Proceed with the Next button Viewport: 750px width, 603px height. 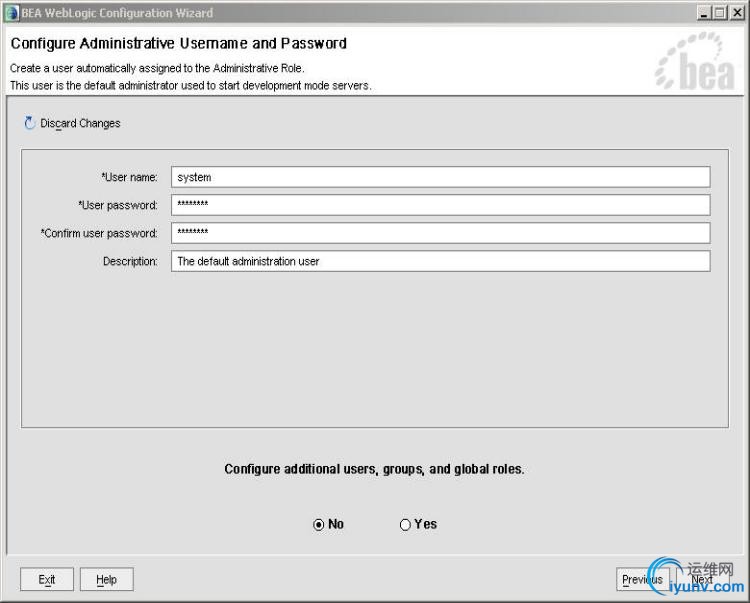pyautogui.click(x=702, y=579)
